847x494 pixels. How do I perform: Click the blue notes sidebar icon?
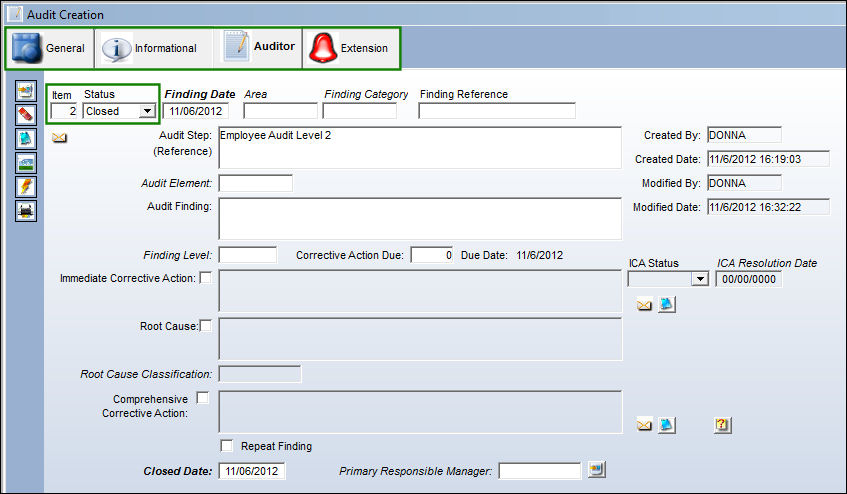pos(25,139)
